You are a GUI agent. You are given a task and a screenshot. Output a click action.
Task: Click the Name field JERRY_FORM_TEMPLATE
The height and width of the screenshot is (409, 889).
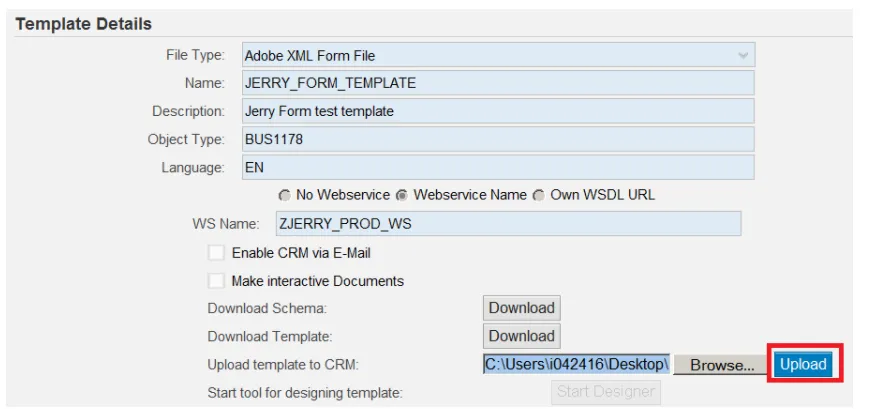[498, 83]
